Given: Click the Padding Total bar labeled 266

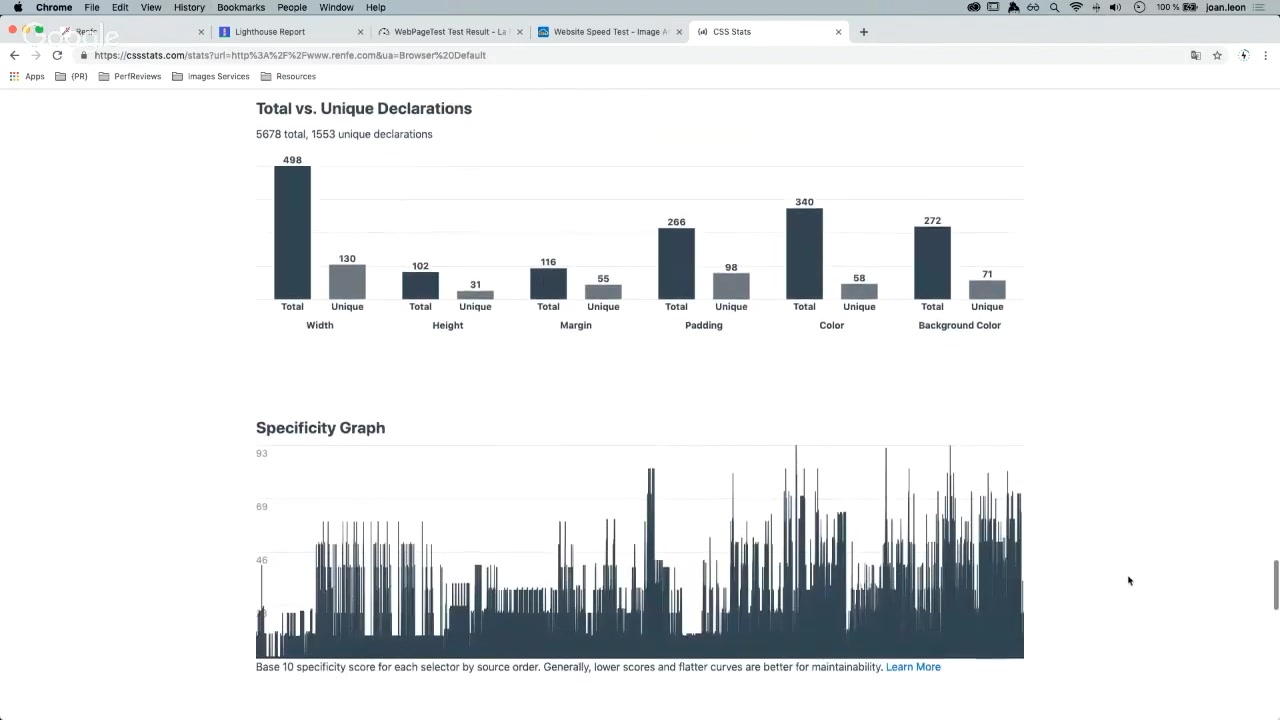Looking at the screenshot, I should click(676, 264).
